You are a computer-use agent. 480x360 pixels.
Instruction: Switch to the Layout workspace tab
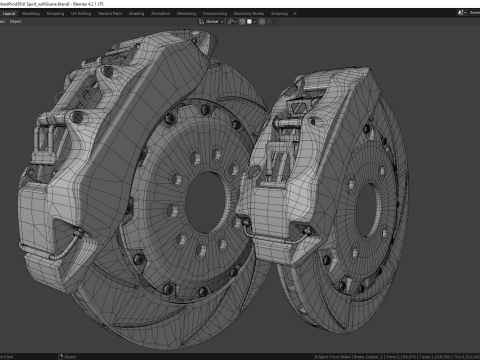point(9,14)
